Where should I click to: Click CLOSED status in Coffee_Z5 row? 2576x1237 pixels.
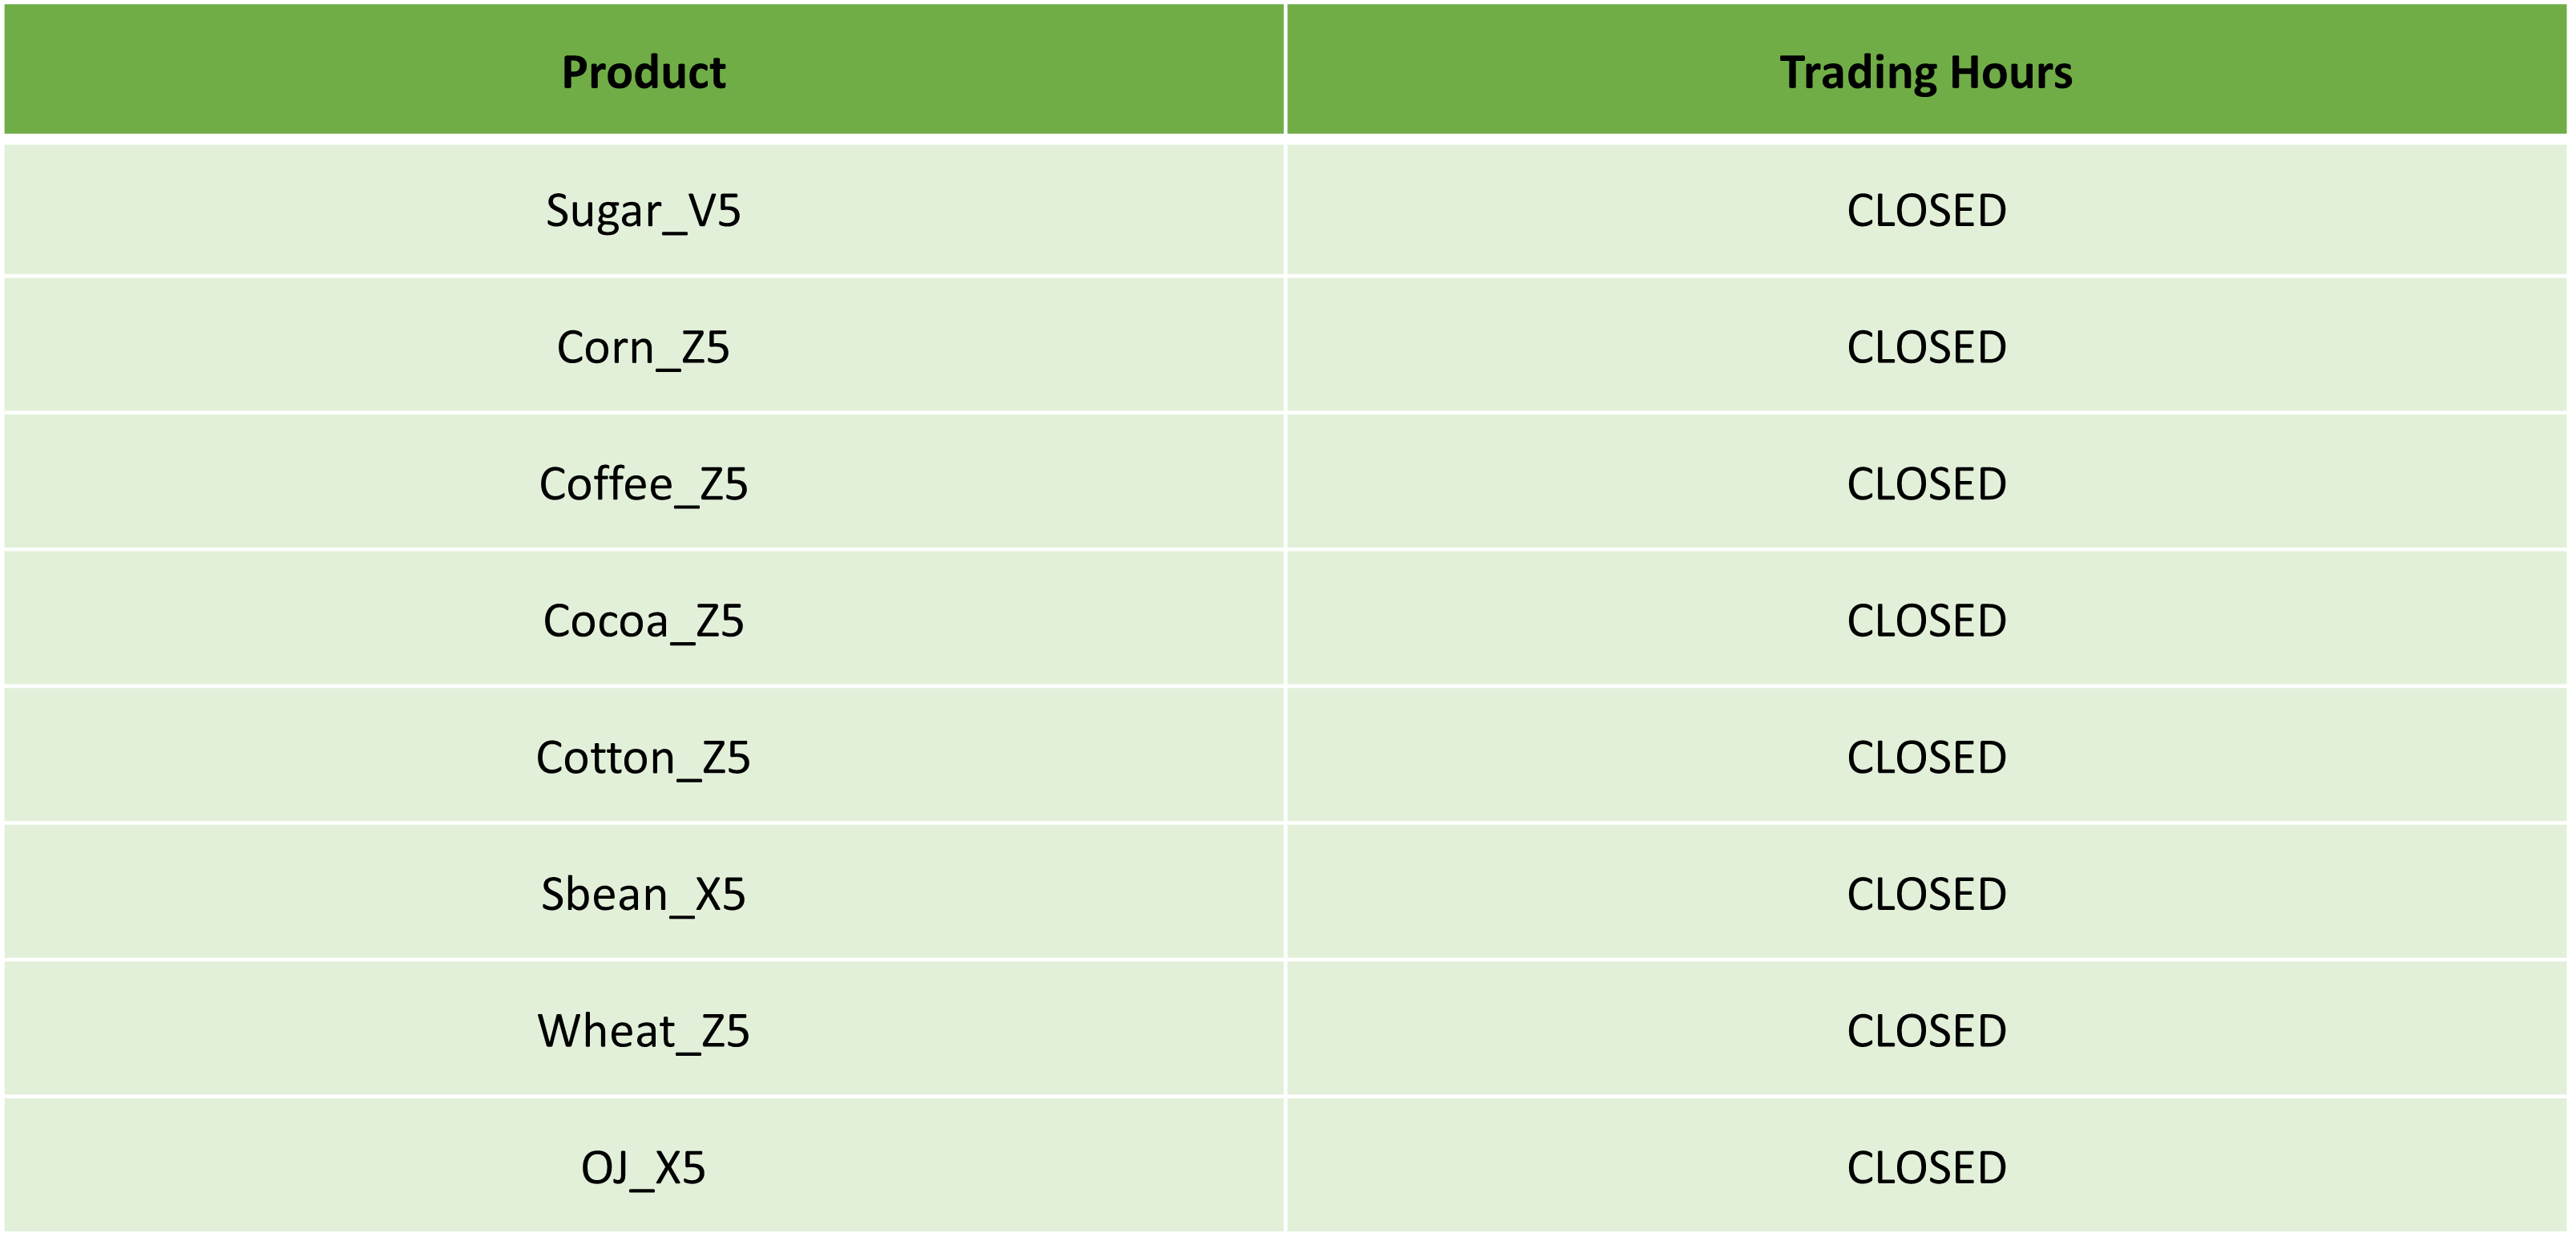point(1926,484)
